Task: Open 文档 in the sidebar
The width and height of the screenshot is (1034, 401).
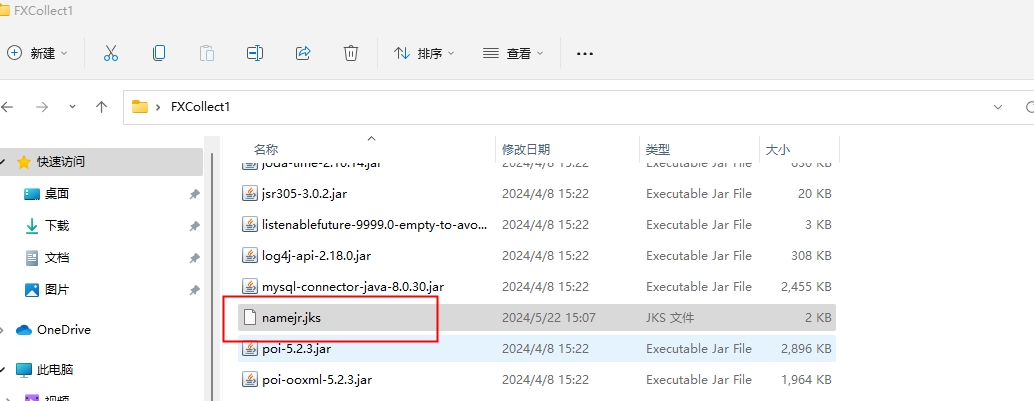Action: [x=57, y=257]
